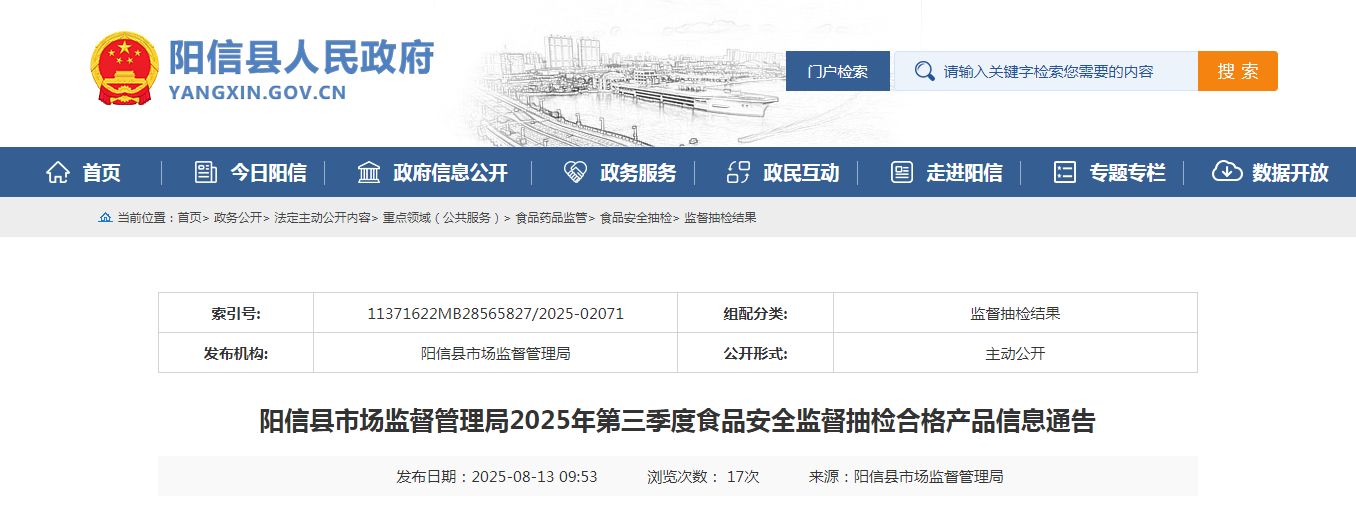Click the 门户检索 button
The width and height of the screenshot is (1356, 517).
[x=838, y=71]
